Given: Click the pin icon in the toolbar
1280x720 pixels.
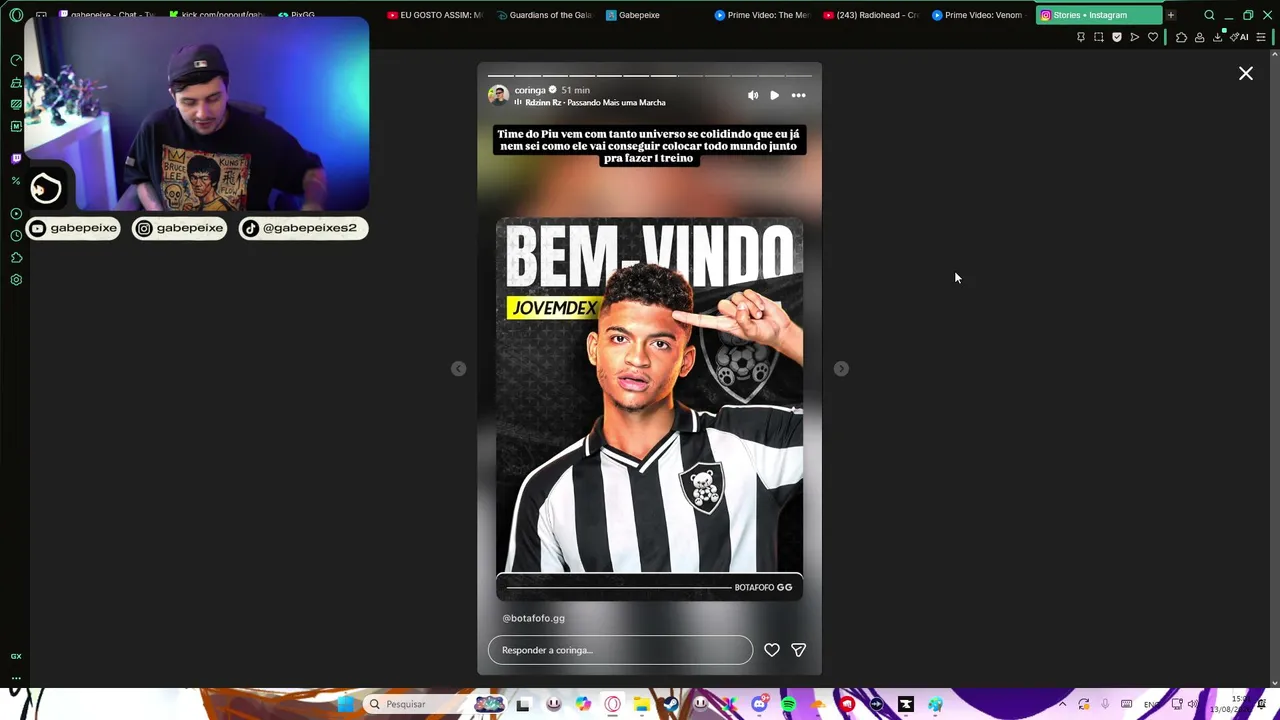Looking at the screenshot, I should pyautogui.click(x=1081, y=37).
